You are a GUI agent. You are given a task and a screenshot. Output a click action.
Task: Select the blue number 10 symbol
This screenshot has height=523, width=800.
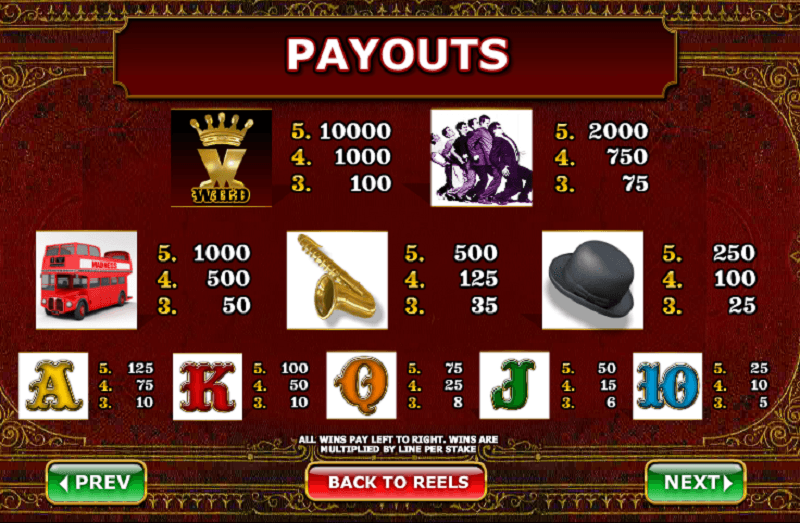(x=667, y=386)
